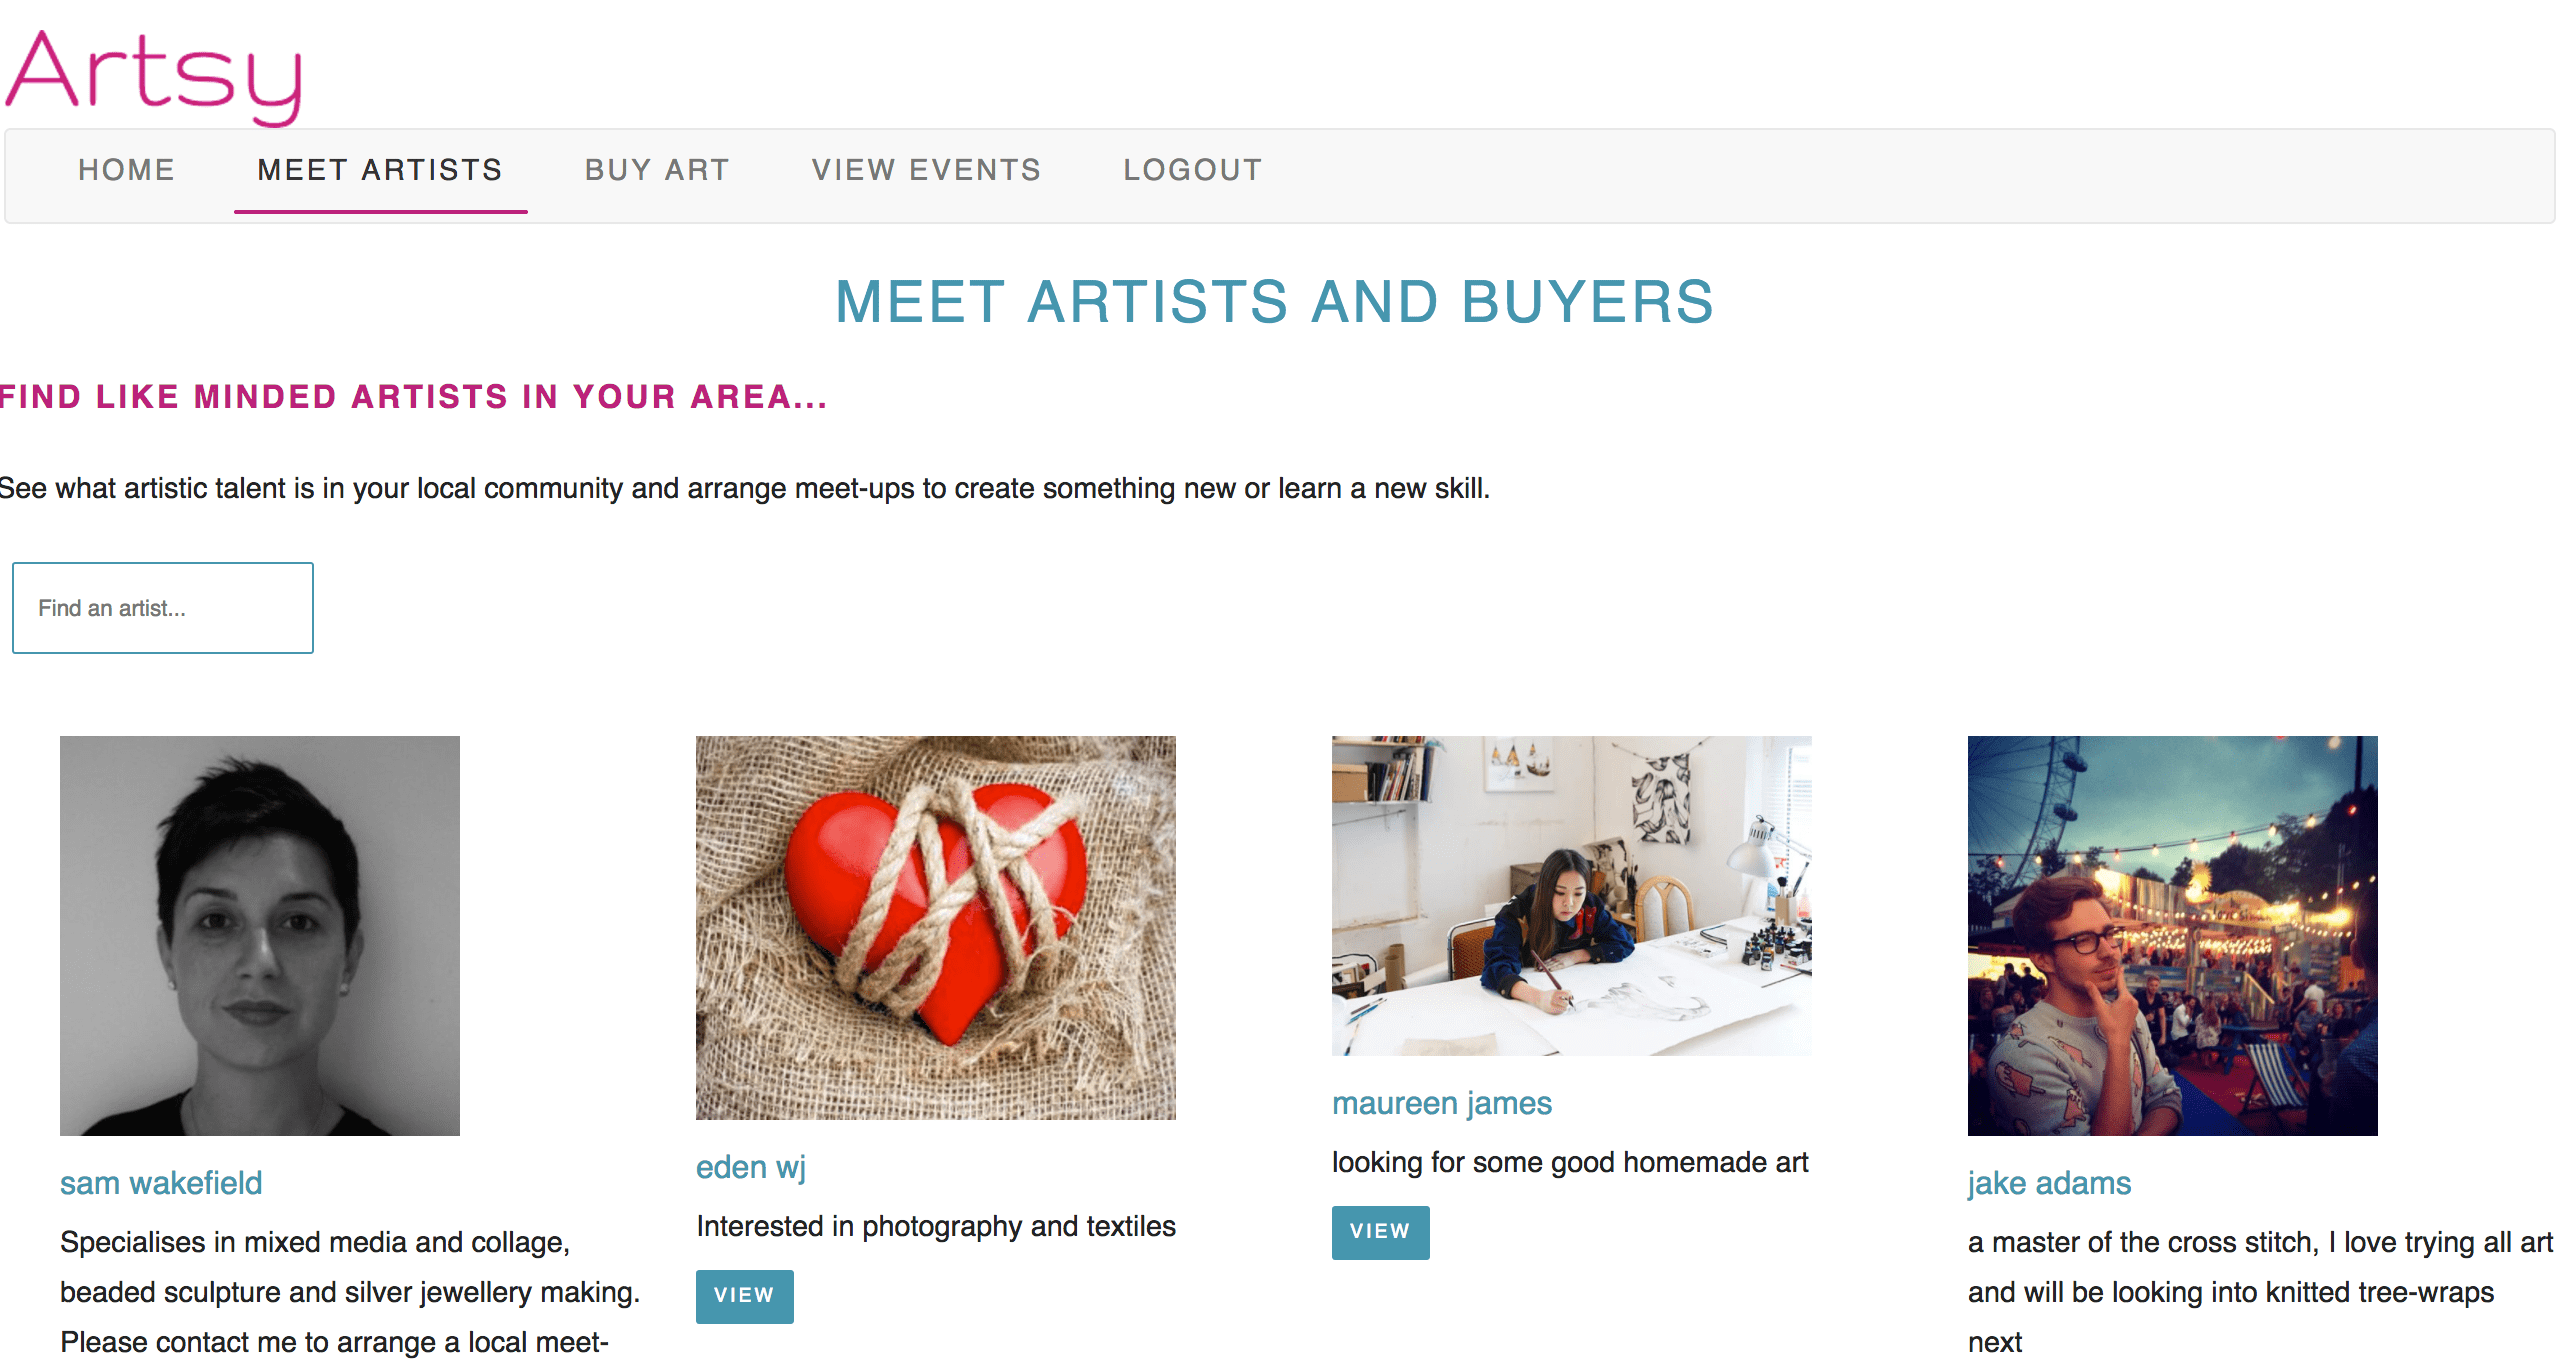Viewport: 2558px width, 1372px height.
Task: Click the Artsy logo
Action: pyautogui.click(x=153, y=77)
